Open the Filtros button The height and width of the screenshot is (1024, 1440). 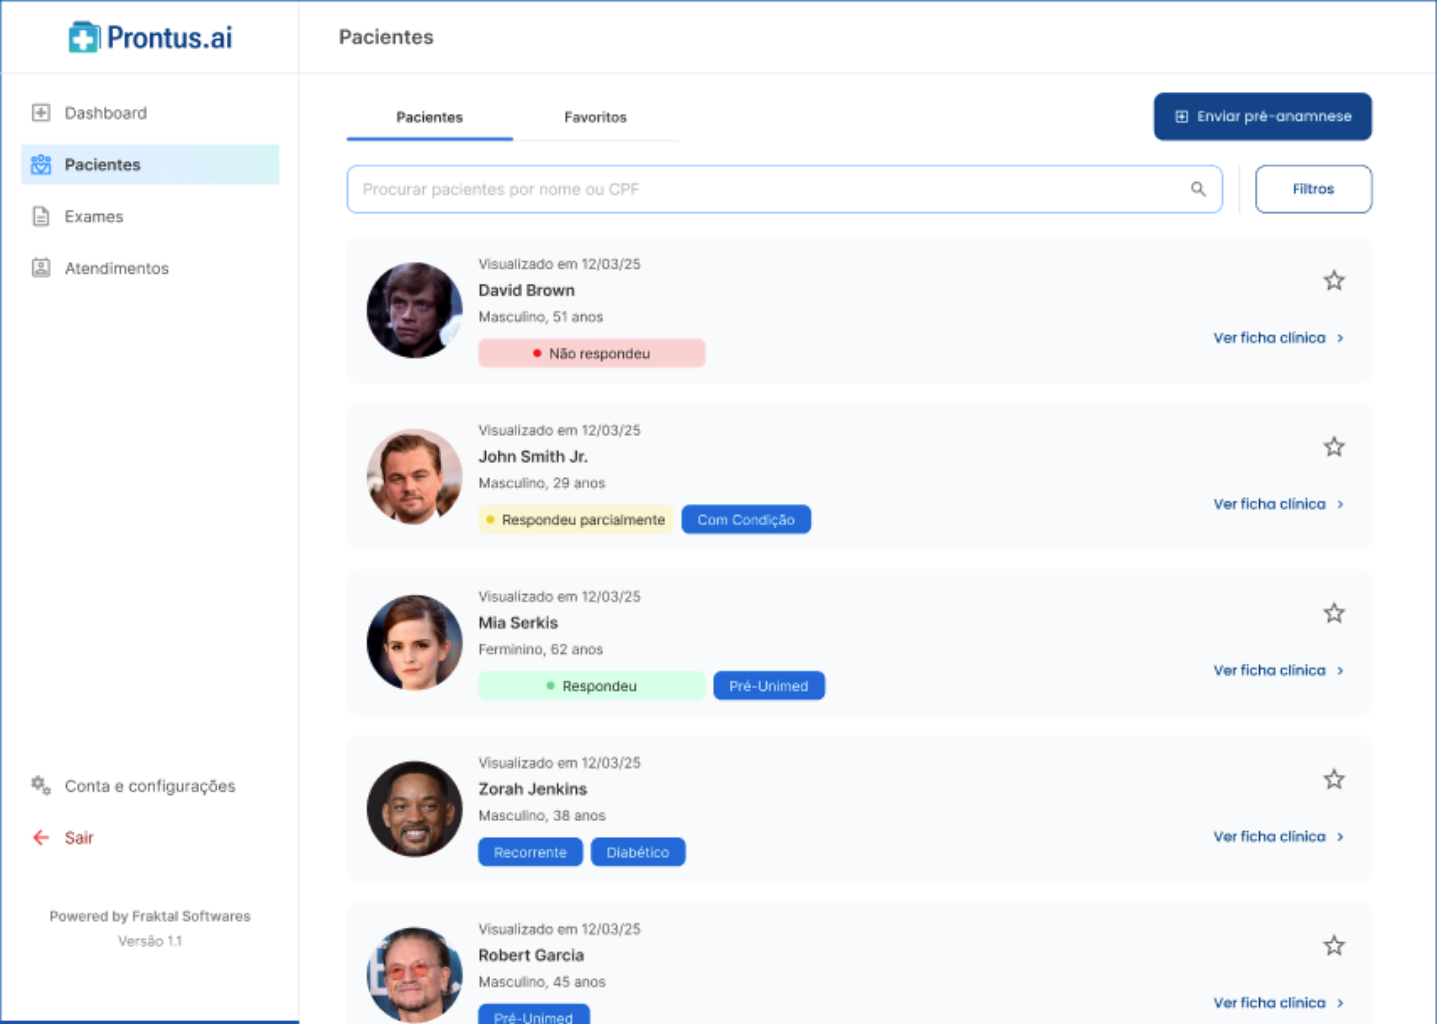click(x=1313, y=189)
